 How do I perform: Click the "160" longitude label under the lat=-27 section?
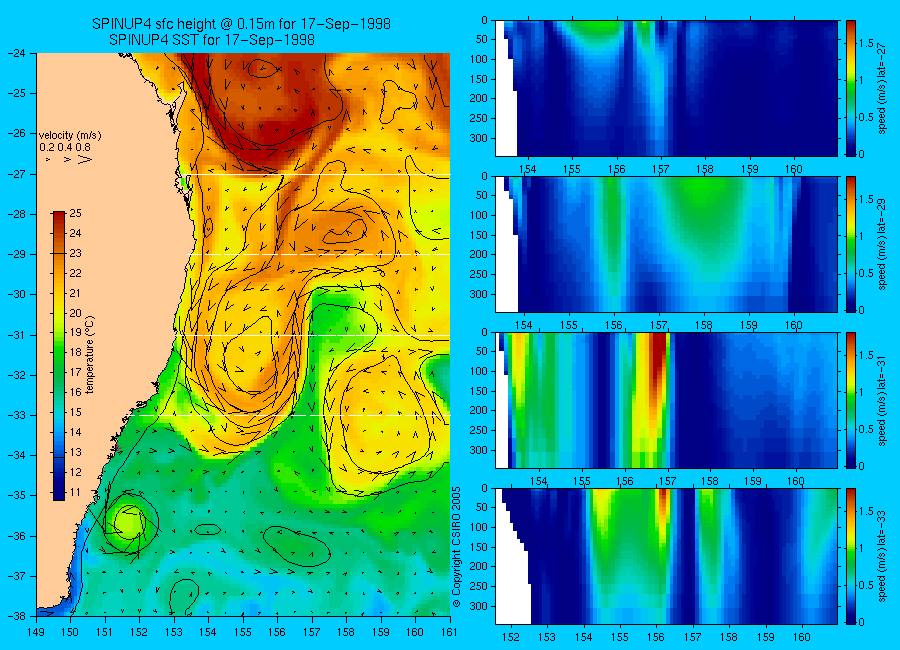coord(794,169)
